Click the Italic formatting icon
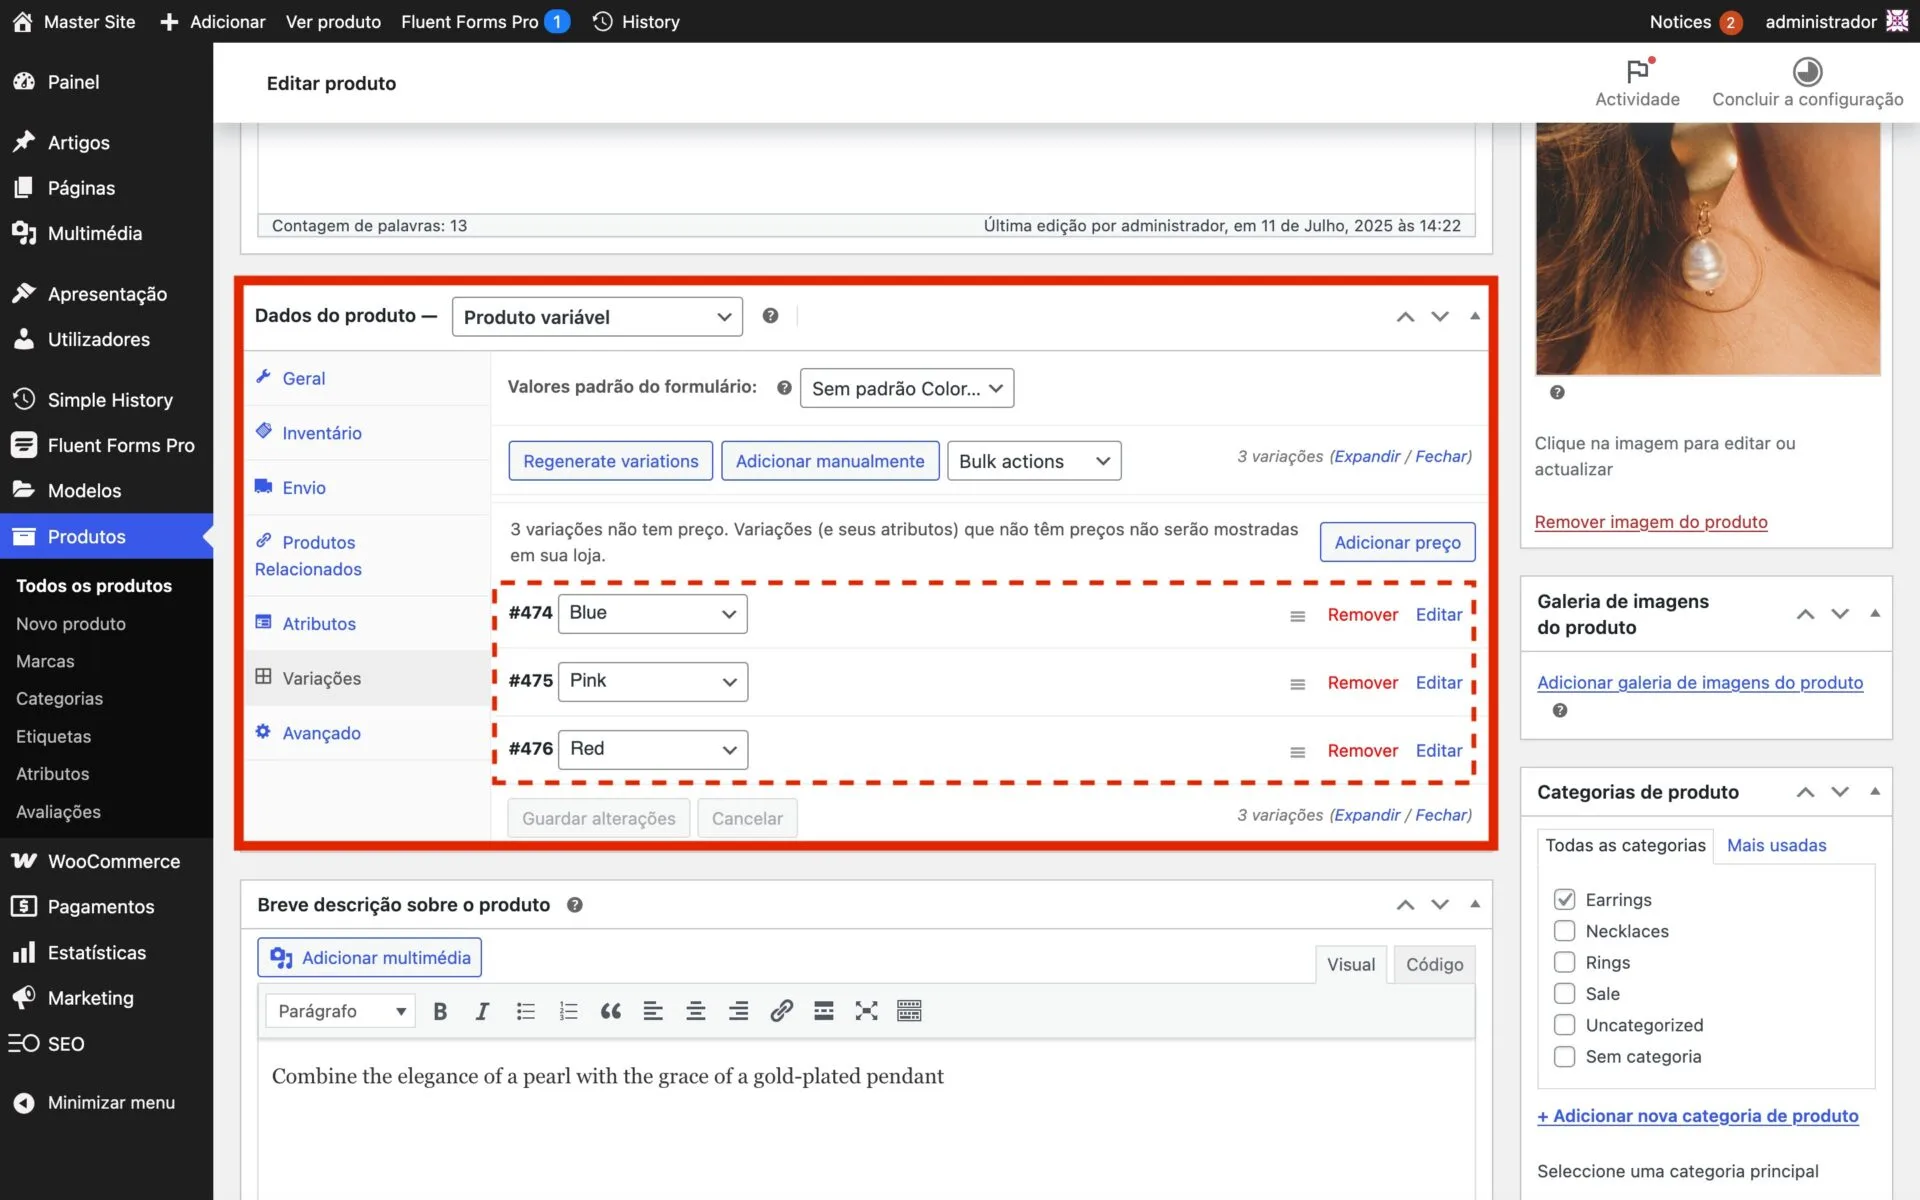Viewport: 1920px width, 1200px height. (482, 1011)
